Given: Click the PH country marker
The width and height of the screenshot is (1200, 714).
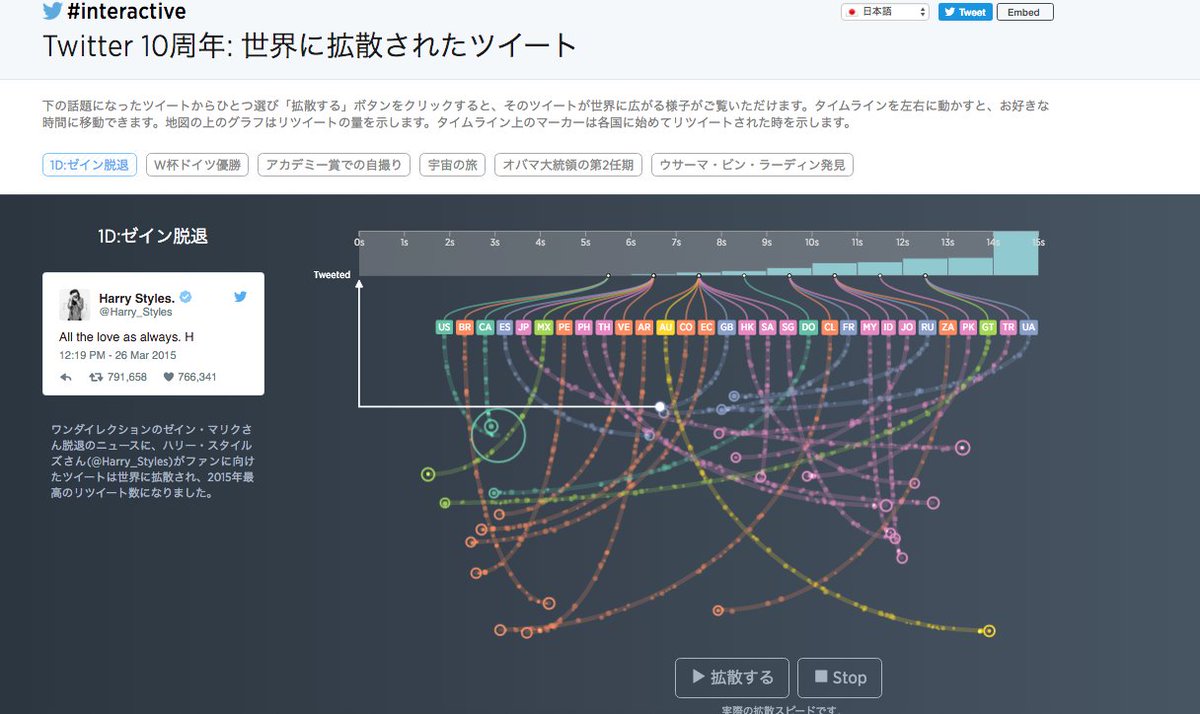Looking at the screenshot, I should [x=584, y=327].
